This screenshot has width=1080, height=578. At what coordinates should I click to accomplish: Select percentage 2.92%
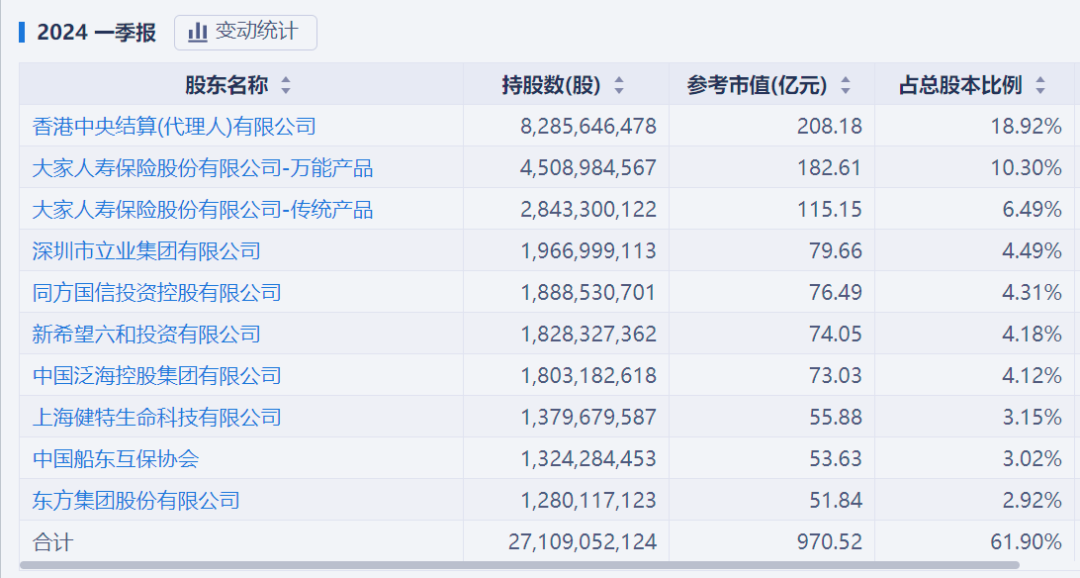1032,500
